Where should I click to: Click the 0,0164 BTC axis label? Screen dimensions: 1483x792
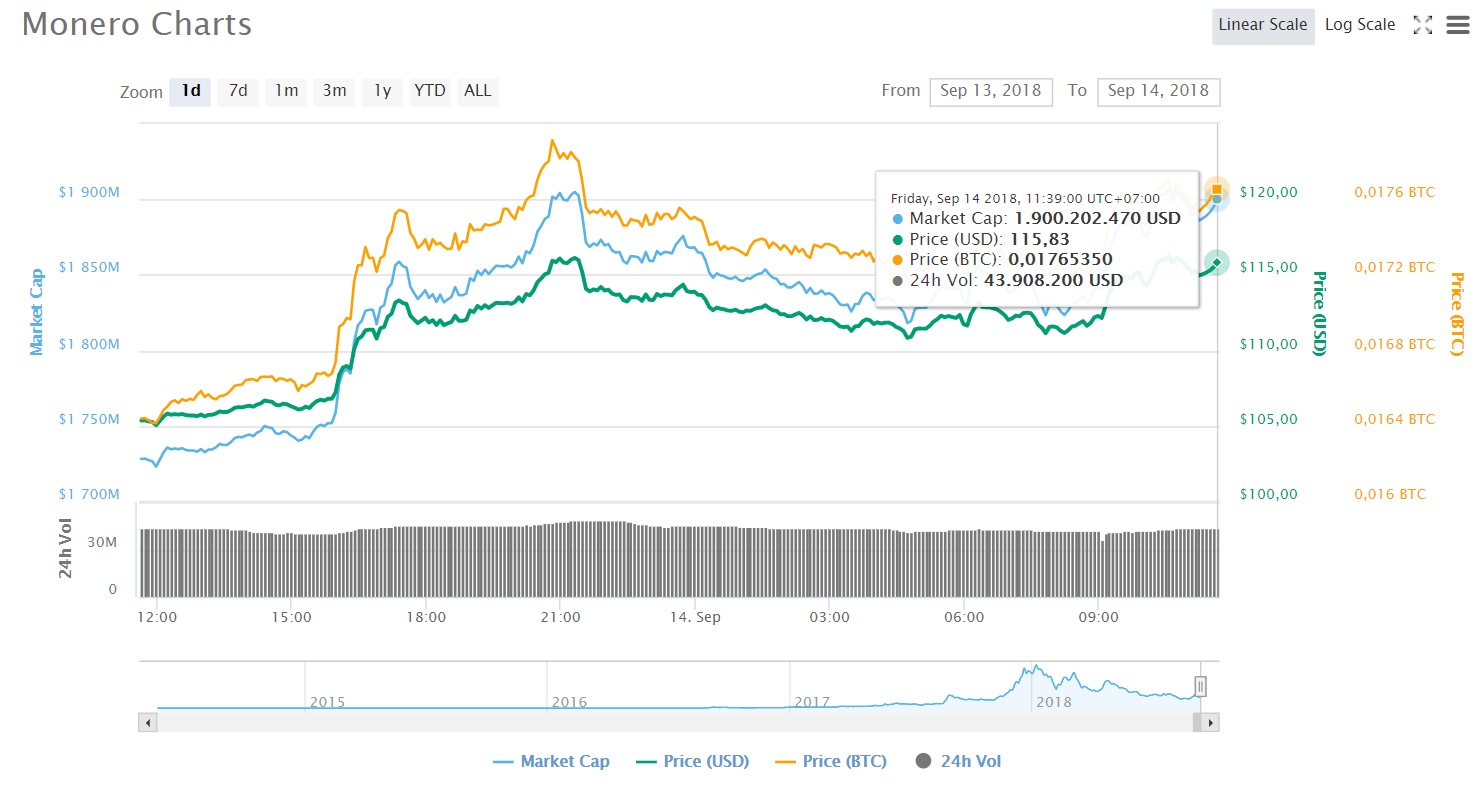1395,419
